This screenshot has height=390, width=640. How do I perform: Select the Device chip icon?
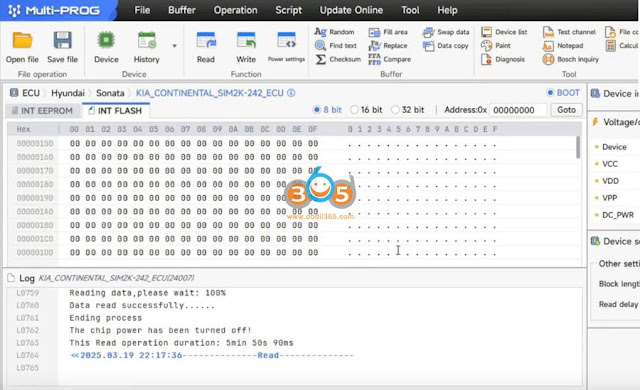(106, 40)
